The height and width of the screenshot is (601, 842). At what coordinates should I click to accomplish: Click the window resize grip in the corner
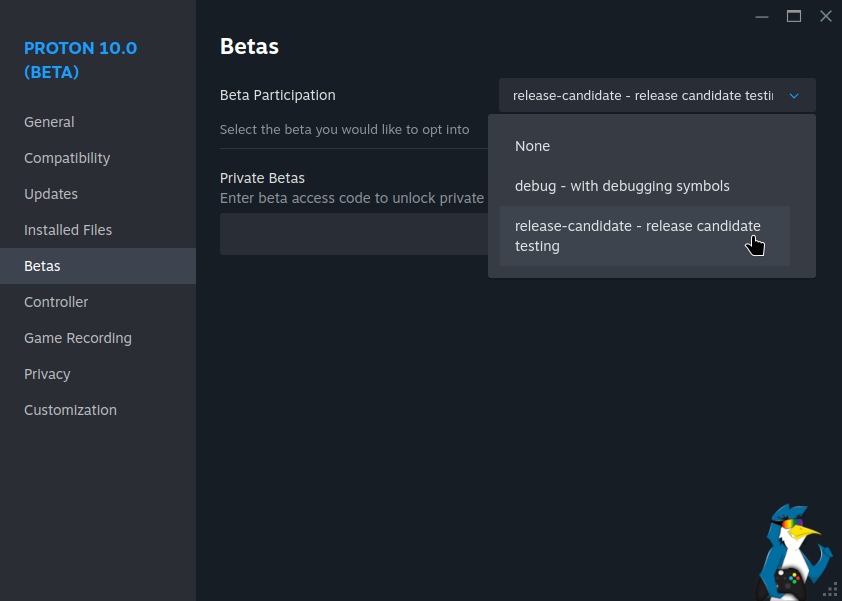point(831,590)
